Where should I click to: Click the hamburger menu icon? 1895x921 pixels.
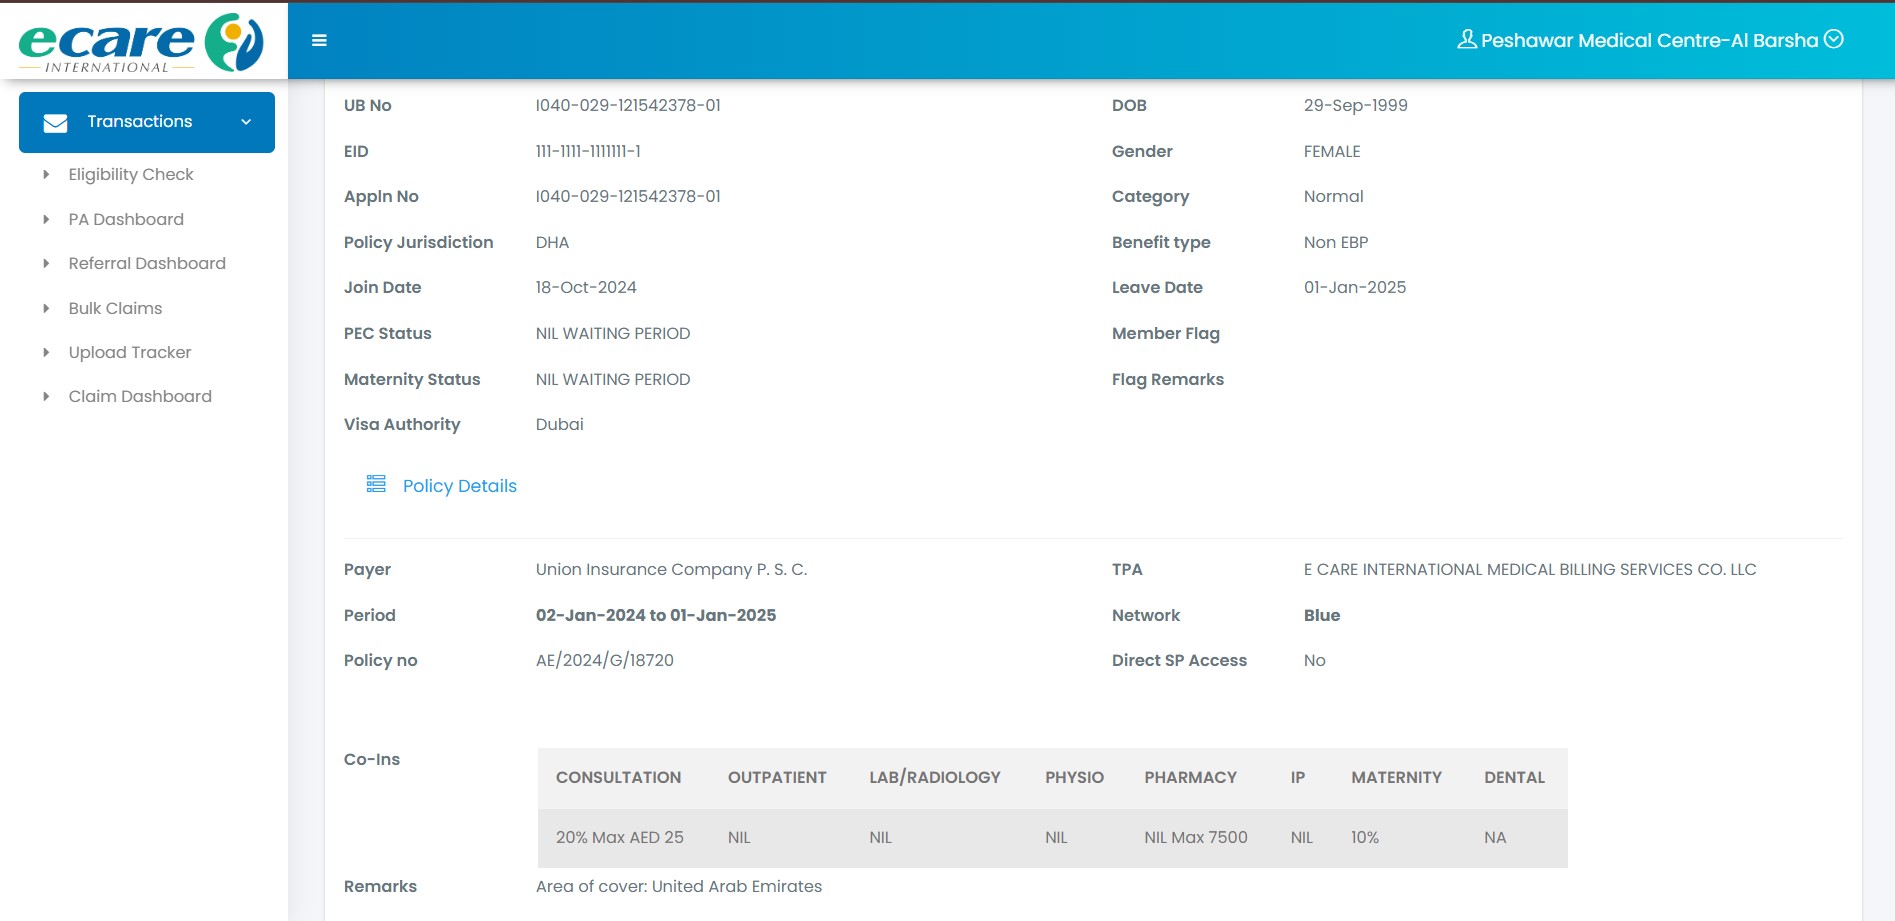pyautogui.click(x=319, y=41)
